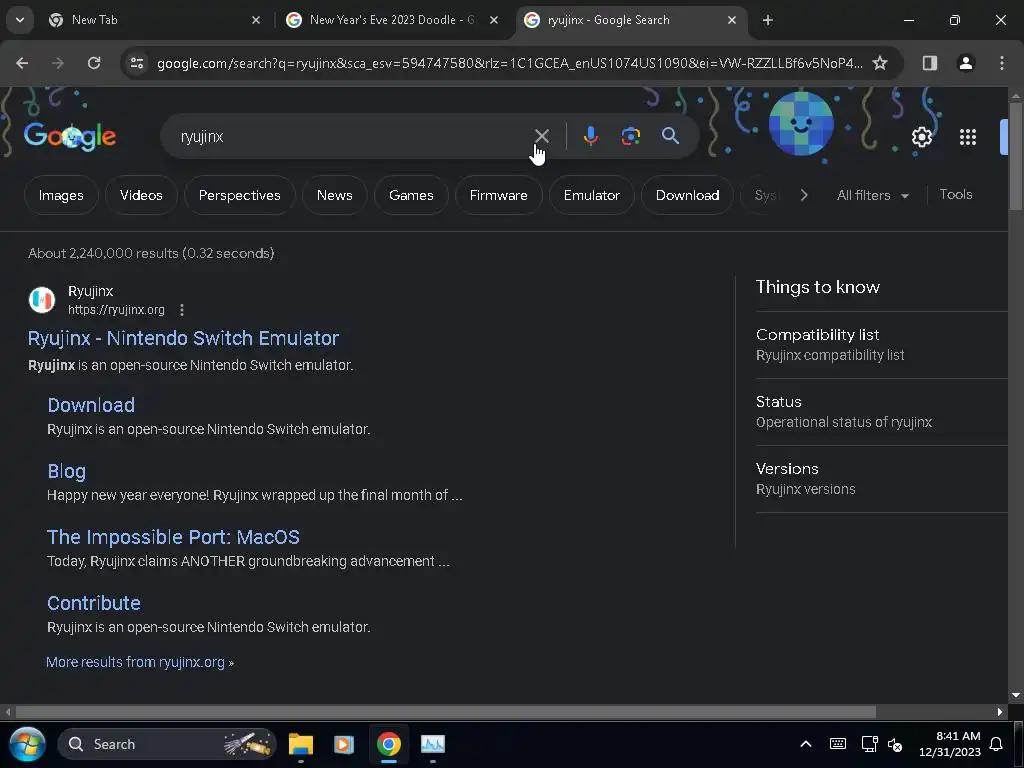Select the Emulator filter chip

(592, 195)
